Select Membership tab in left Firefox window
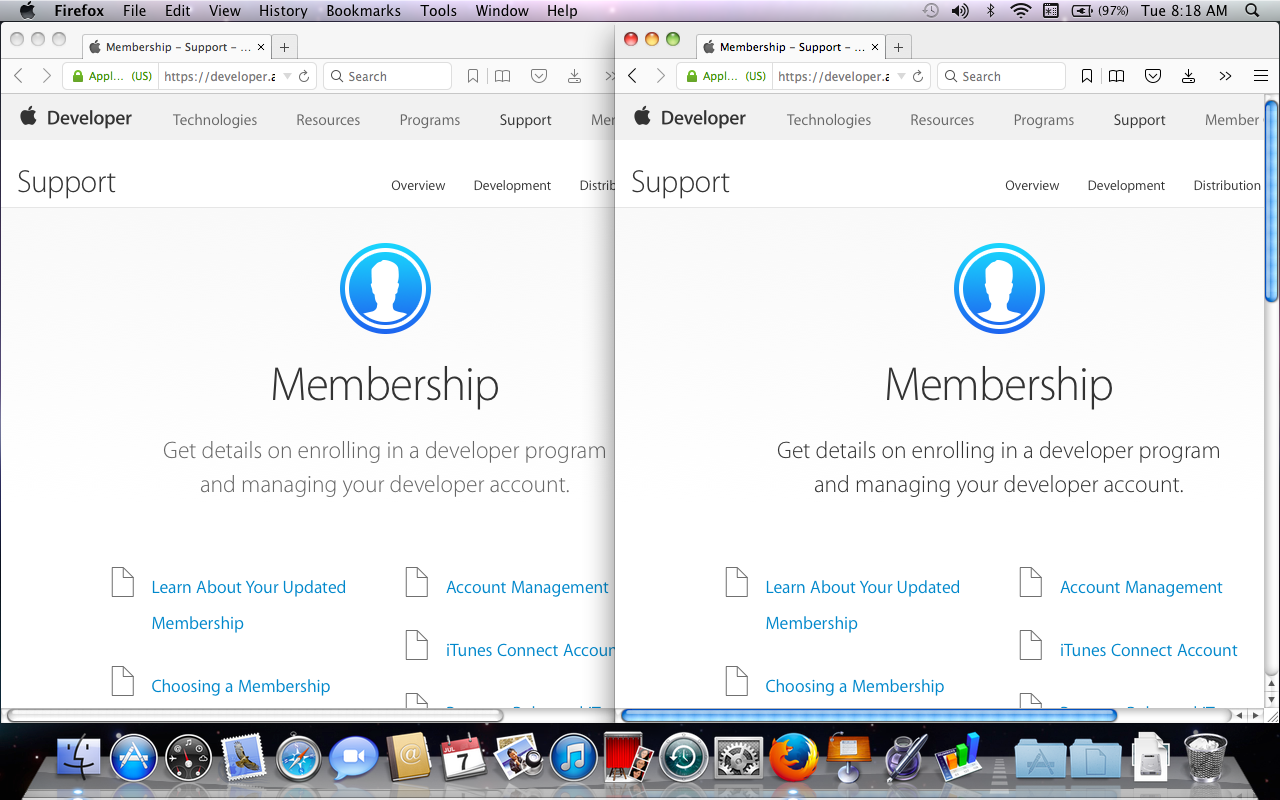The height and width of the screenshot is (800, 1280). (176, 47)
